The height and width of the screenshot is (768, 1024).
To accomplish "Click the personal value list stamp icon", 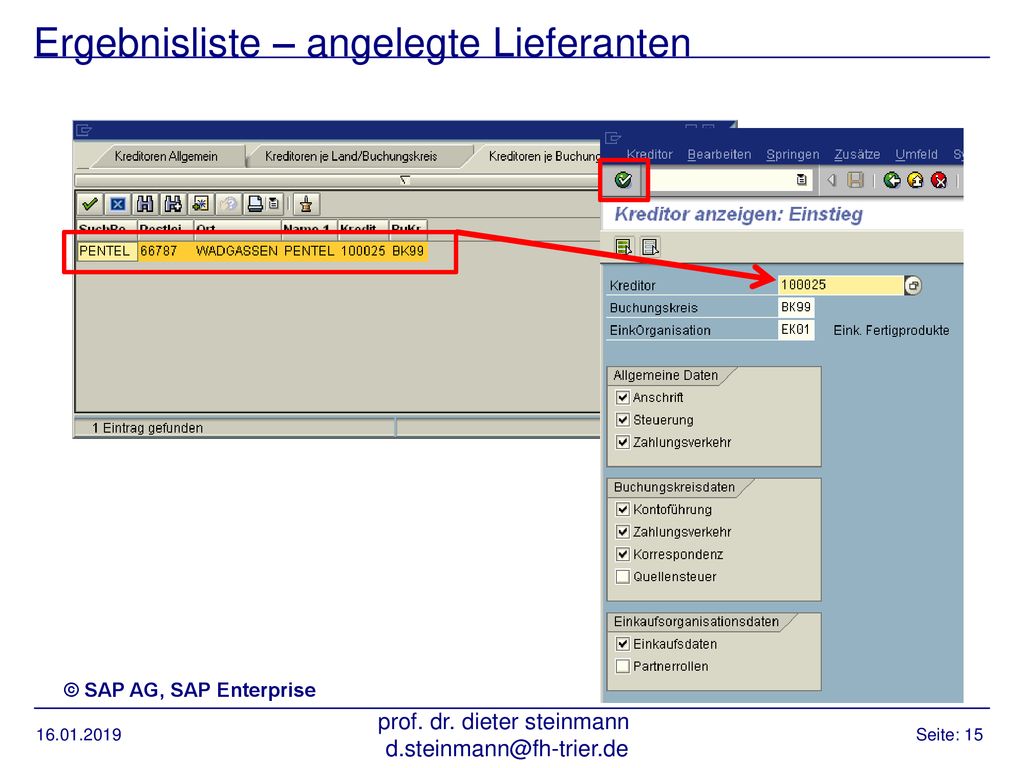I will click(306, 204).
